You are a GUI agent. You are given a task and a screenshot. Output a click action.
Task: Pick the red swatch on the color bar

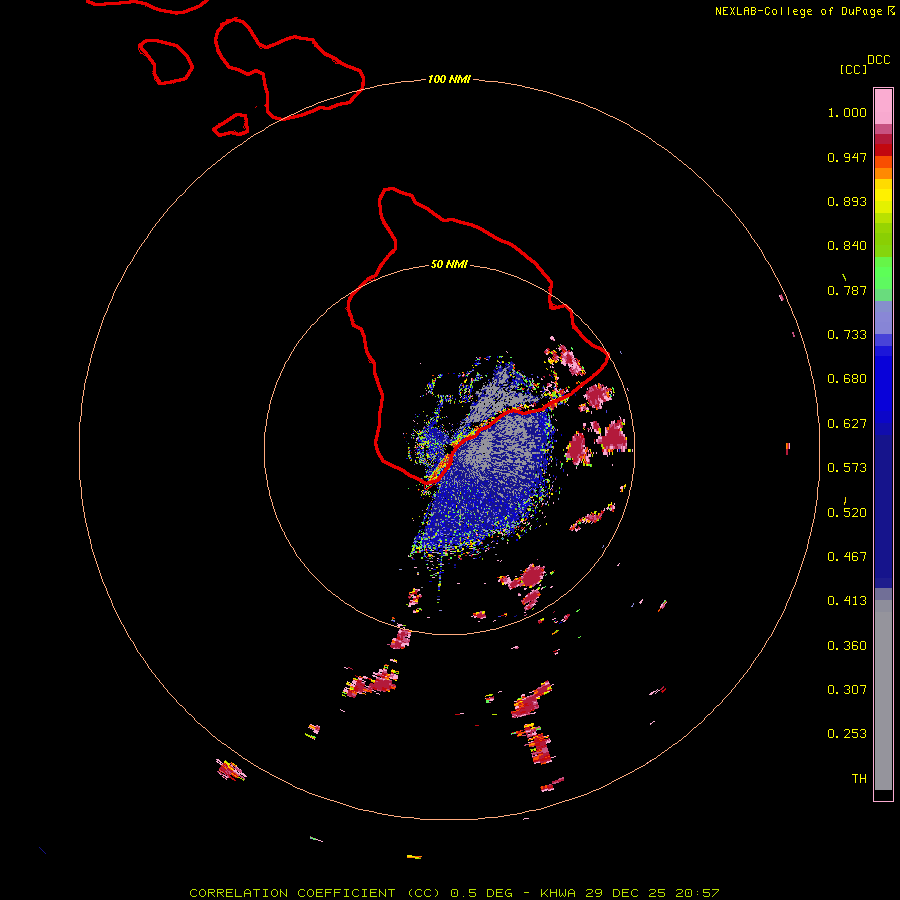pos(883,150)
